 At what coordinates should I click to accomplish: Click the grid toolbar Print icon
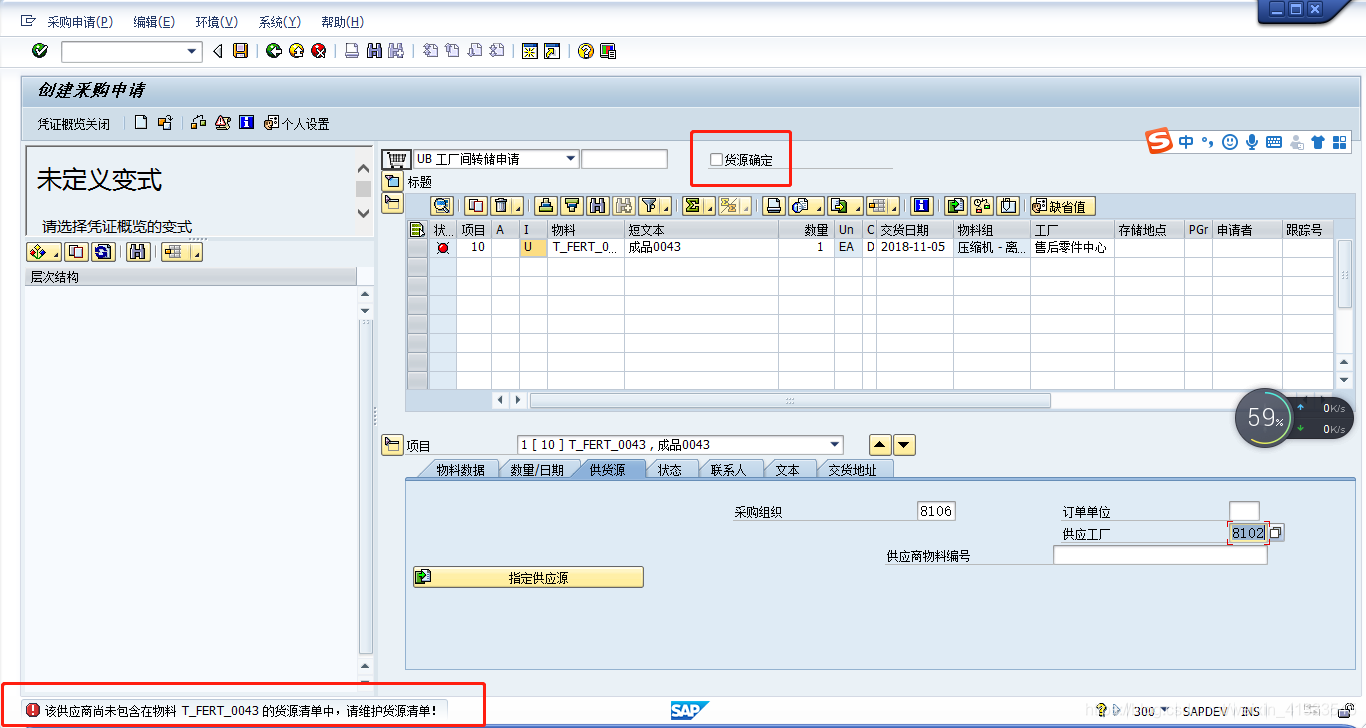pyautogui.click(x=773, y=206)
